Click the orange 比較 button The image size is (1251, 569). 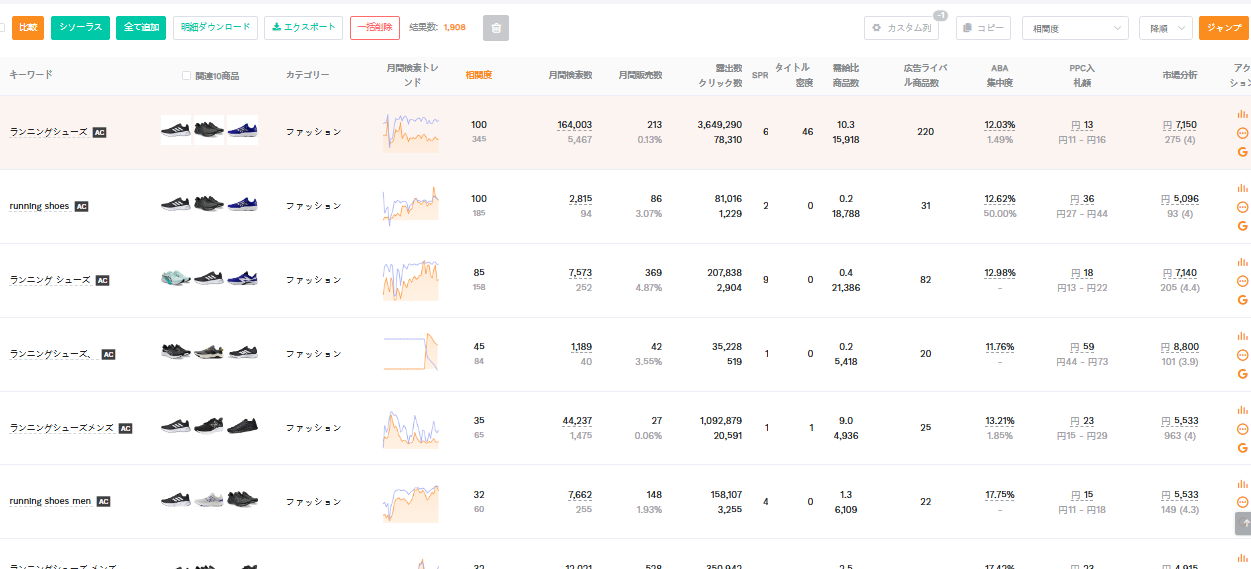tap(28, 28)
